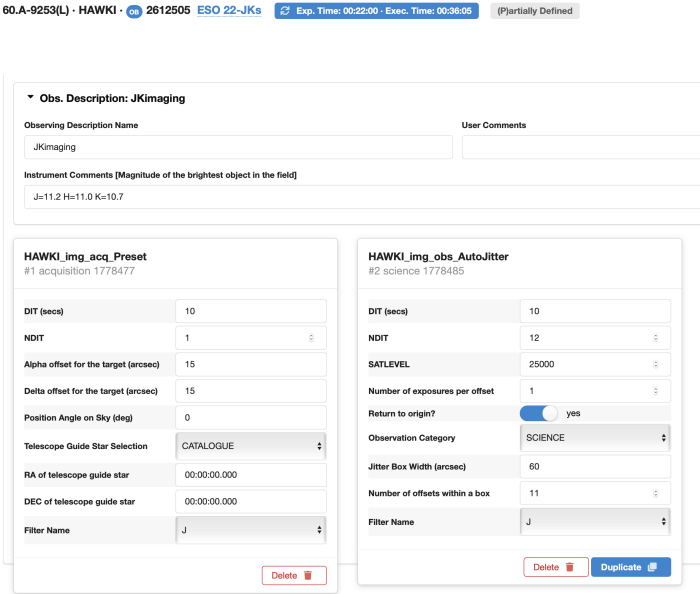Delete the HAWKI_img_acq_Preset template
The height and width of the screenshot is (594, 700).
tap(294, 575)
